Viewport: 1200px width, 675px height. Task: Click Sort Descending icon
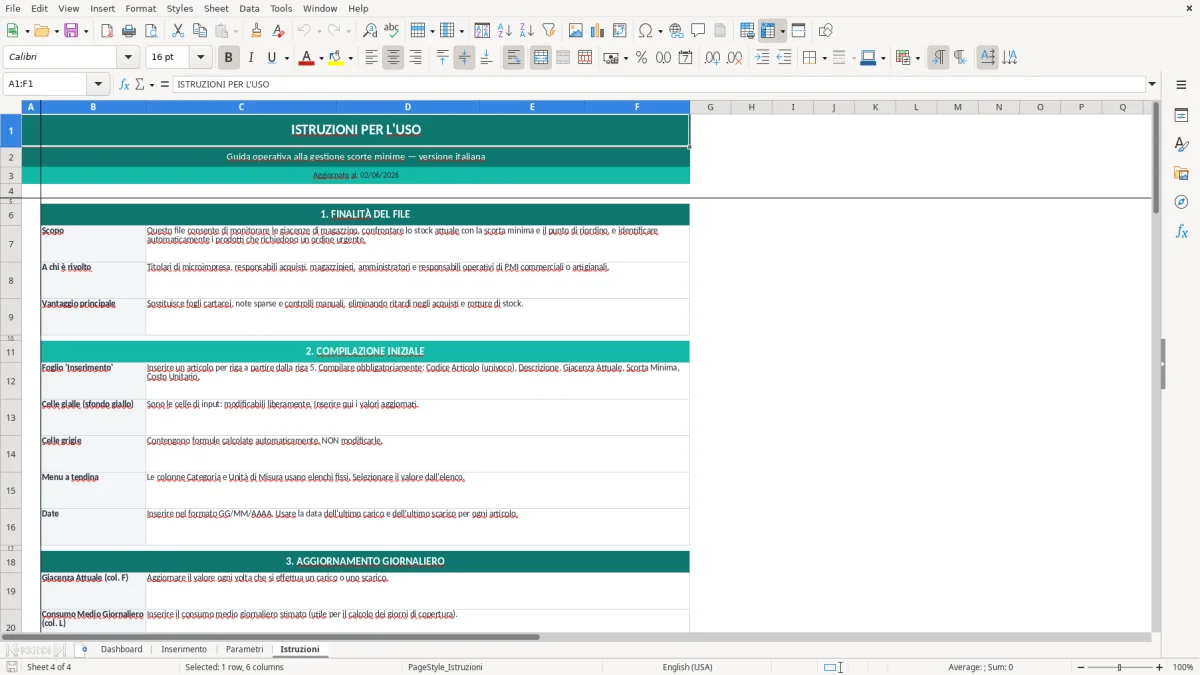pos(526,31)
